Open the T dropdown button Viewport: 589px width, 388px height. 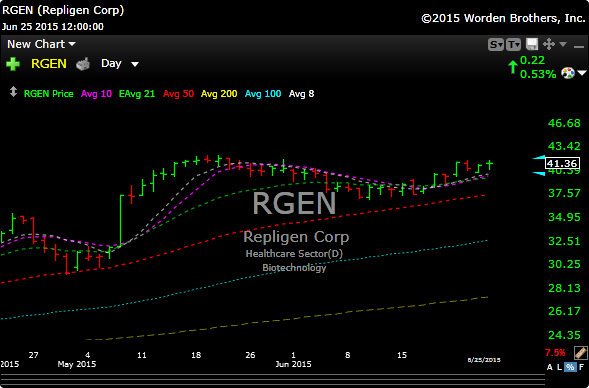[513, 45]
